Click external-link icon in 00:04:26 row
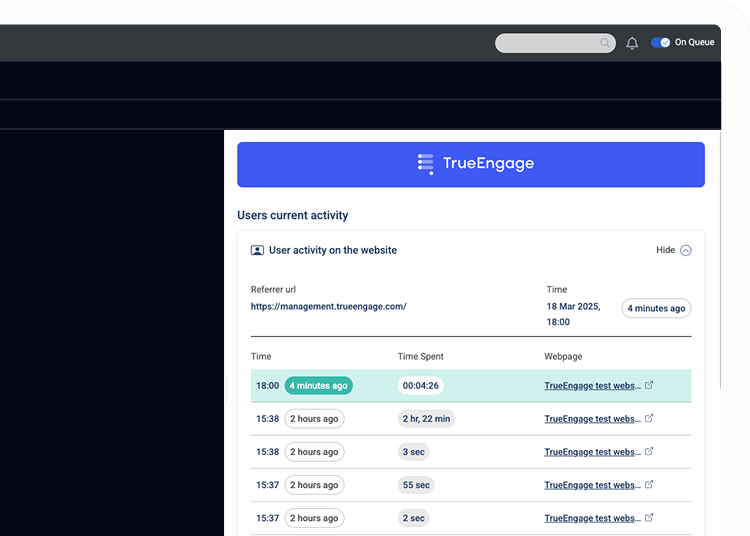Screen dimensions: 750x536 pyautogui.click(x=649, y=385)
